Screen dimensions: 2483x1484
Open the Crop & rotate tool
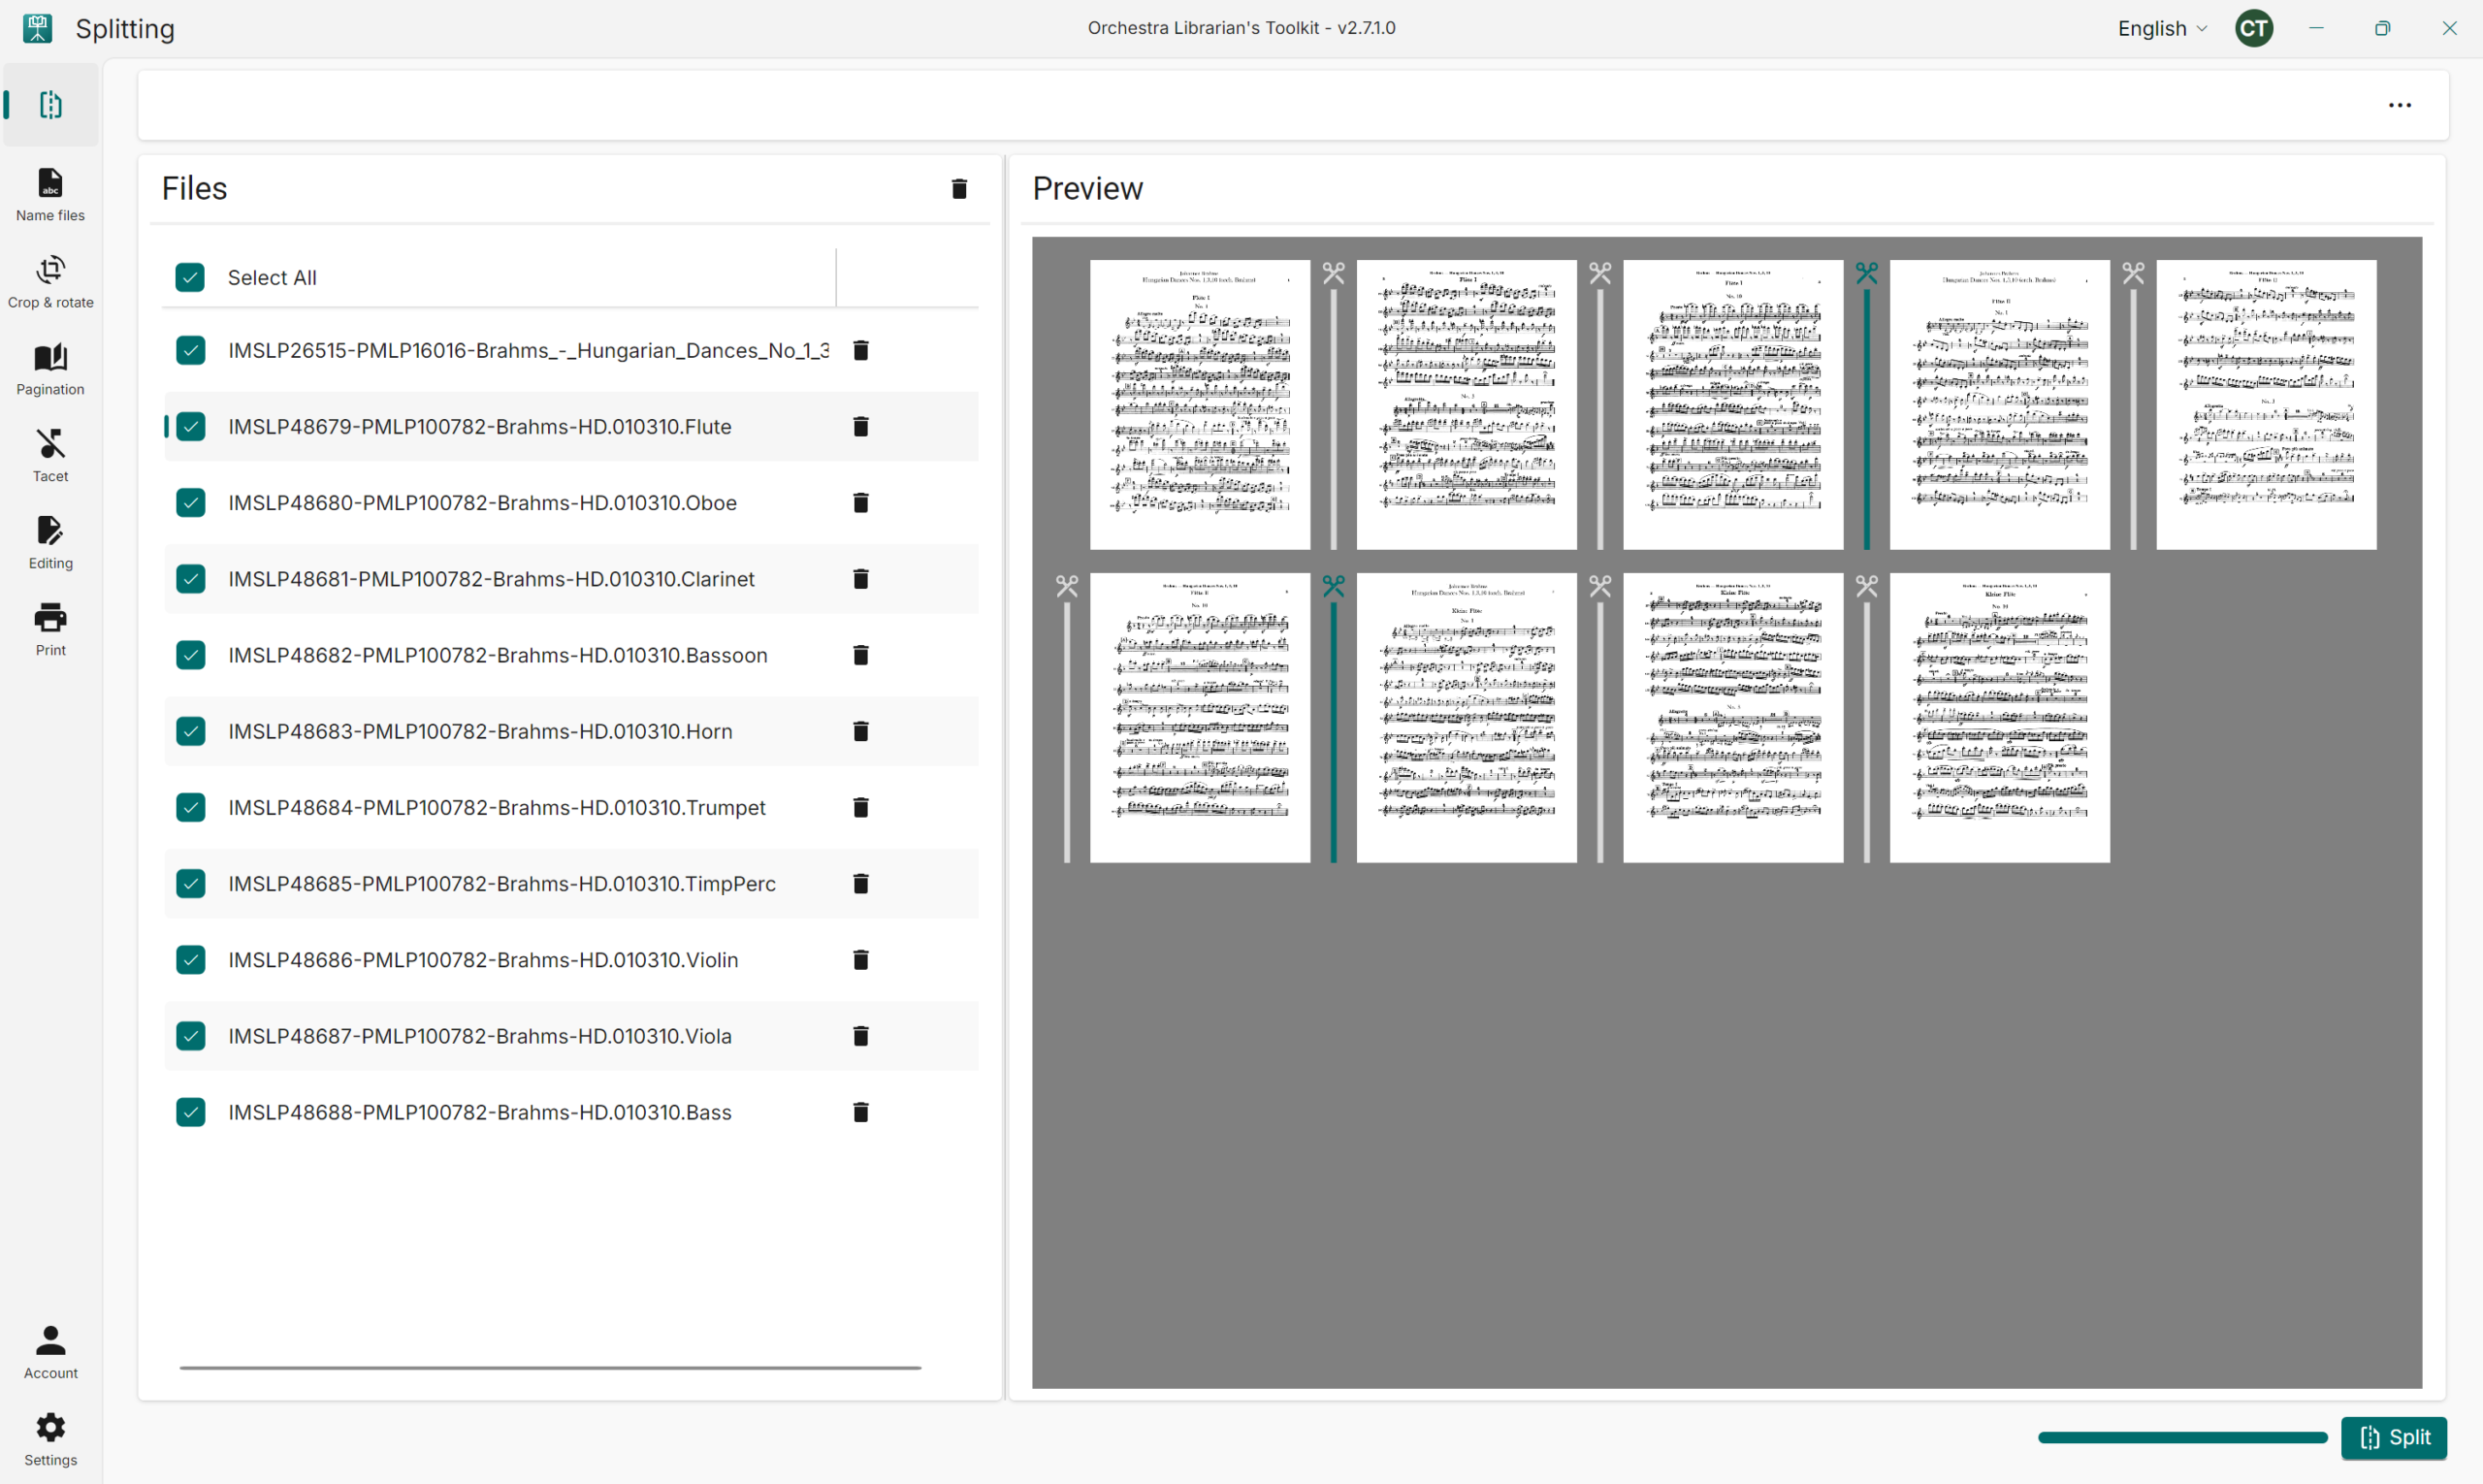(50, 282)
